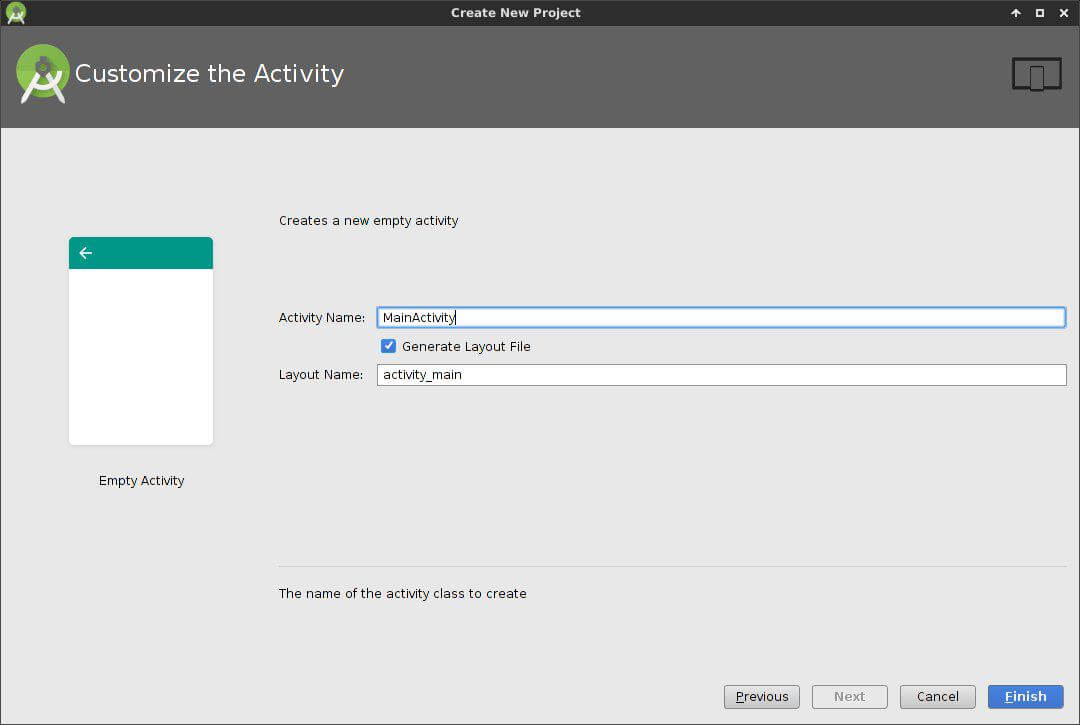Click the teal app bar in preview
This screenshot has height=725, width=1080.
pyautogui.click(x=150, y=253)
